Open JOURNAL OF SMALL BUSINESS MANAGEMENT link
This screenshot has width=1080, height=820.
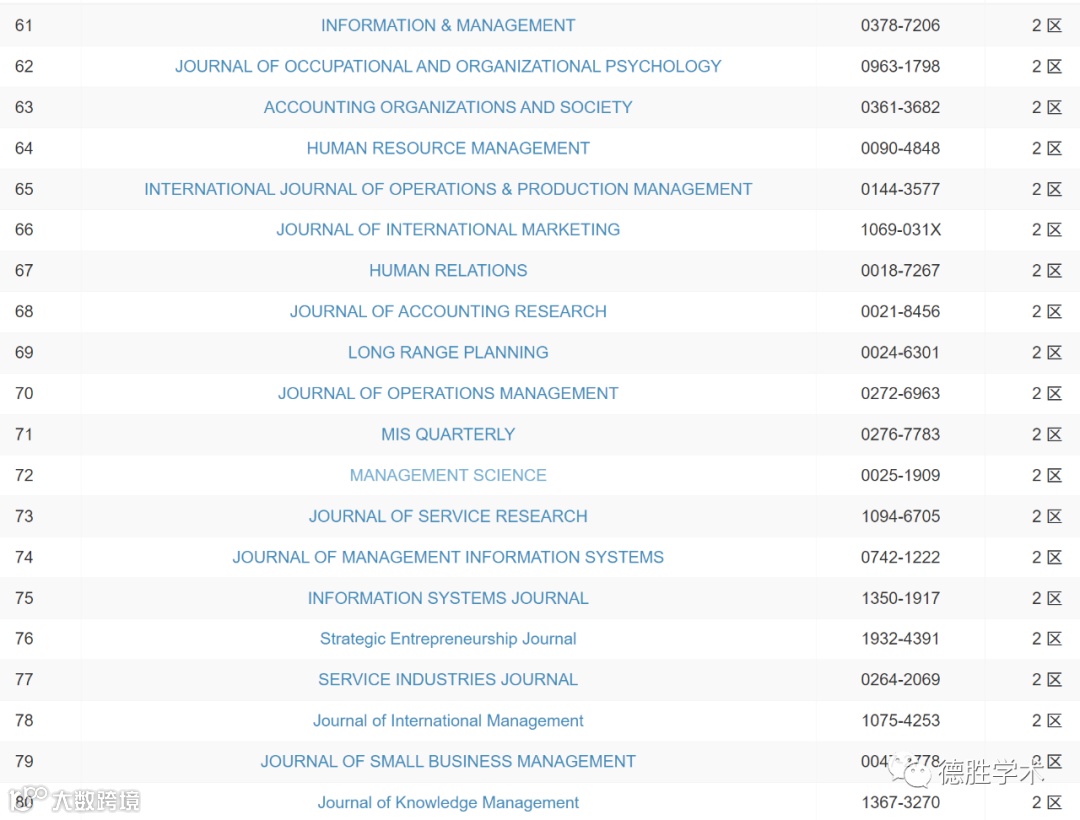(x=448, y=761)
